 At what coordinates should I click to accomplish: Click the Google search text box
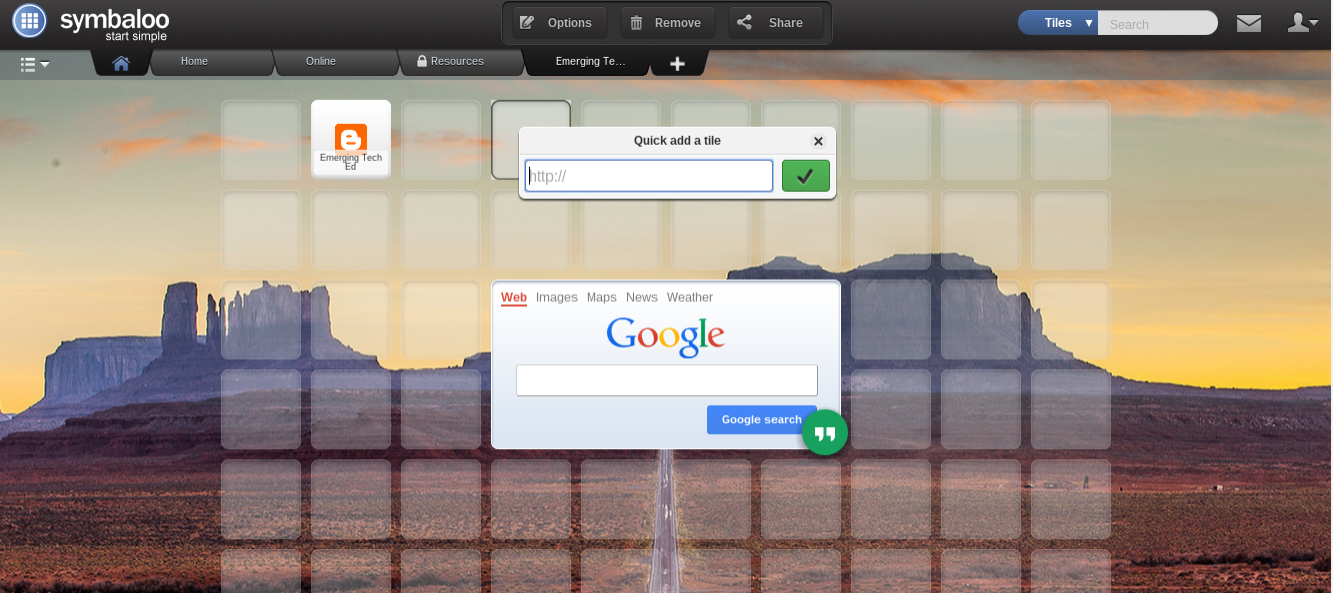click(667, 380)
